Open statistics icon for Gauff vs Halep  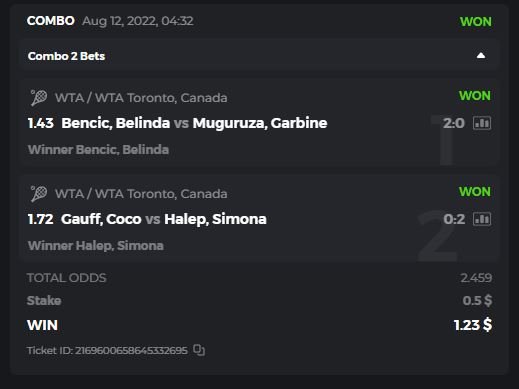482,219
